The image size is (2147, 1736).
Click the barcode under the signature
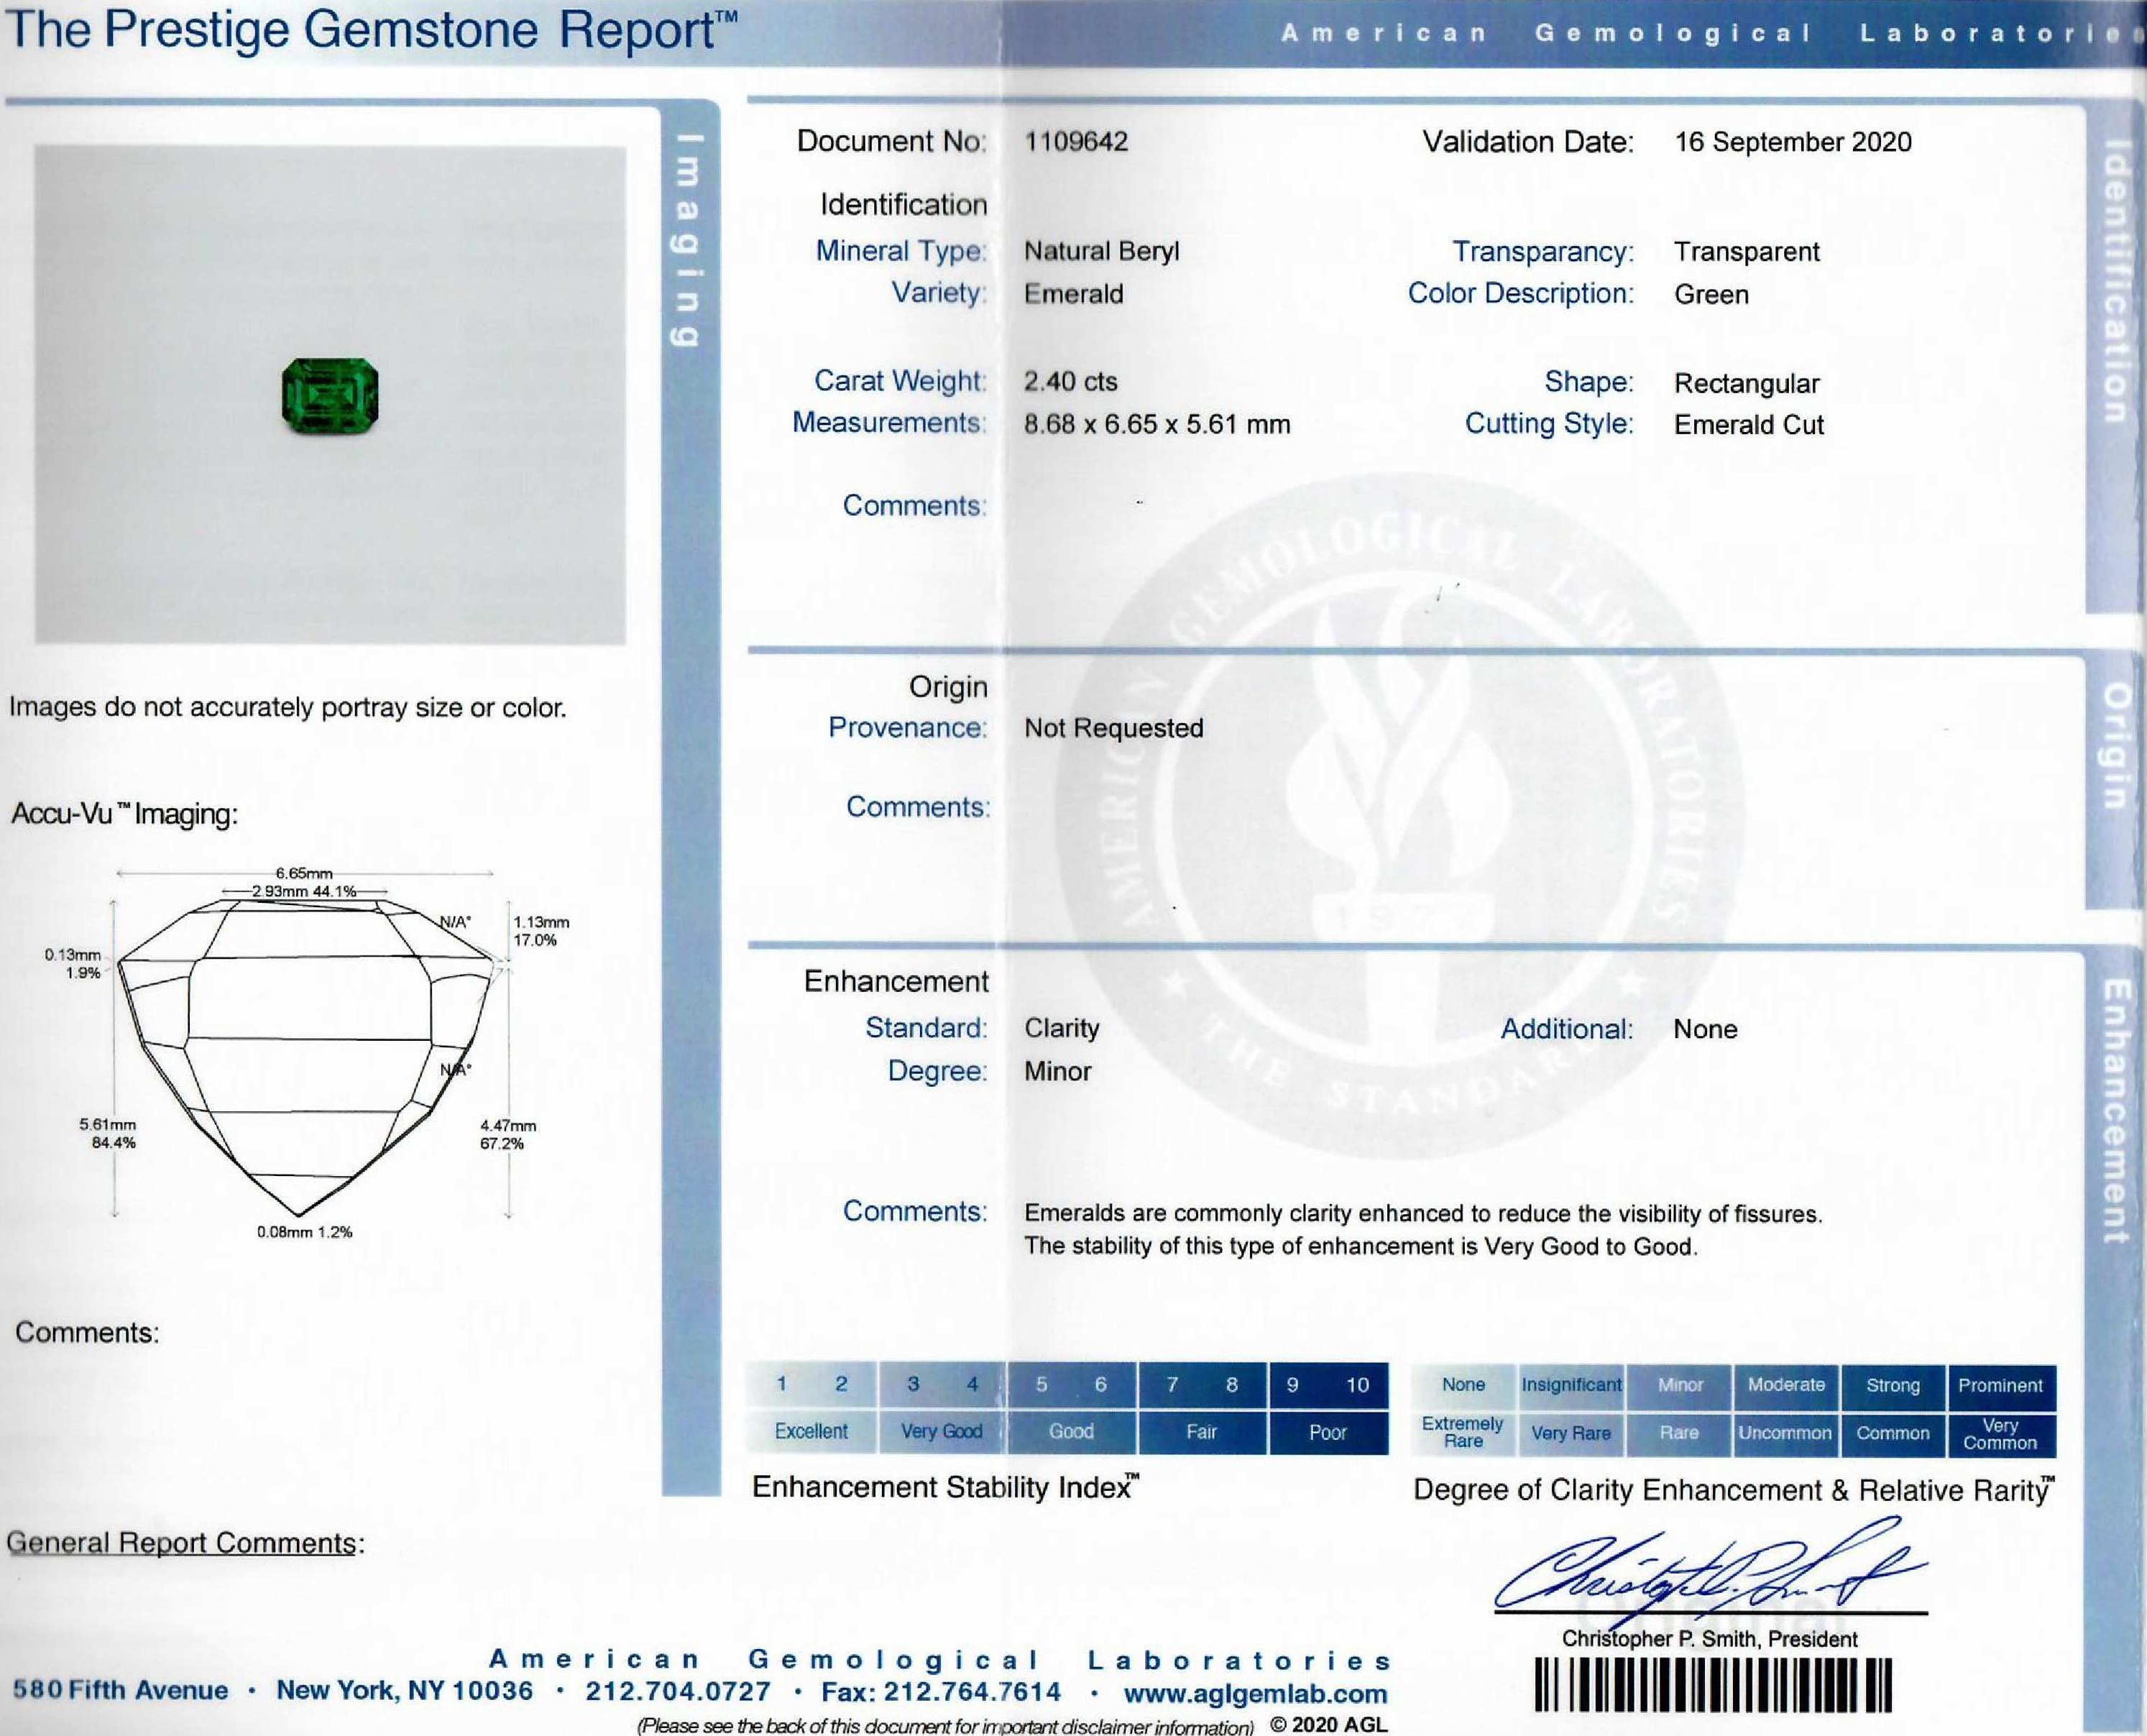click(x=1713, y=1686)
